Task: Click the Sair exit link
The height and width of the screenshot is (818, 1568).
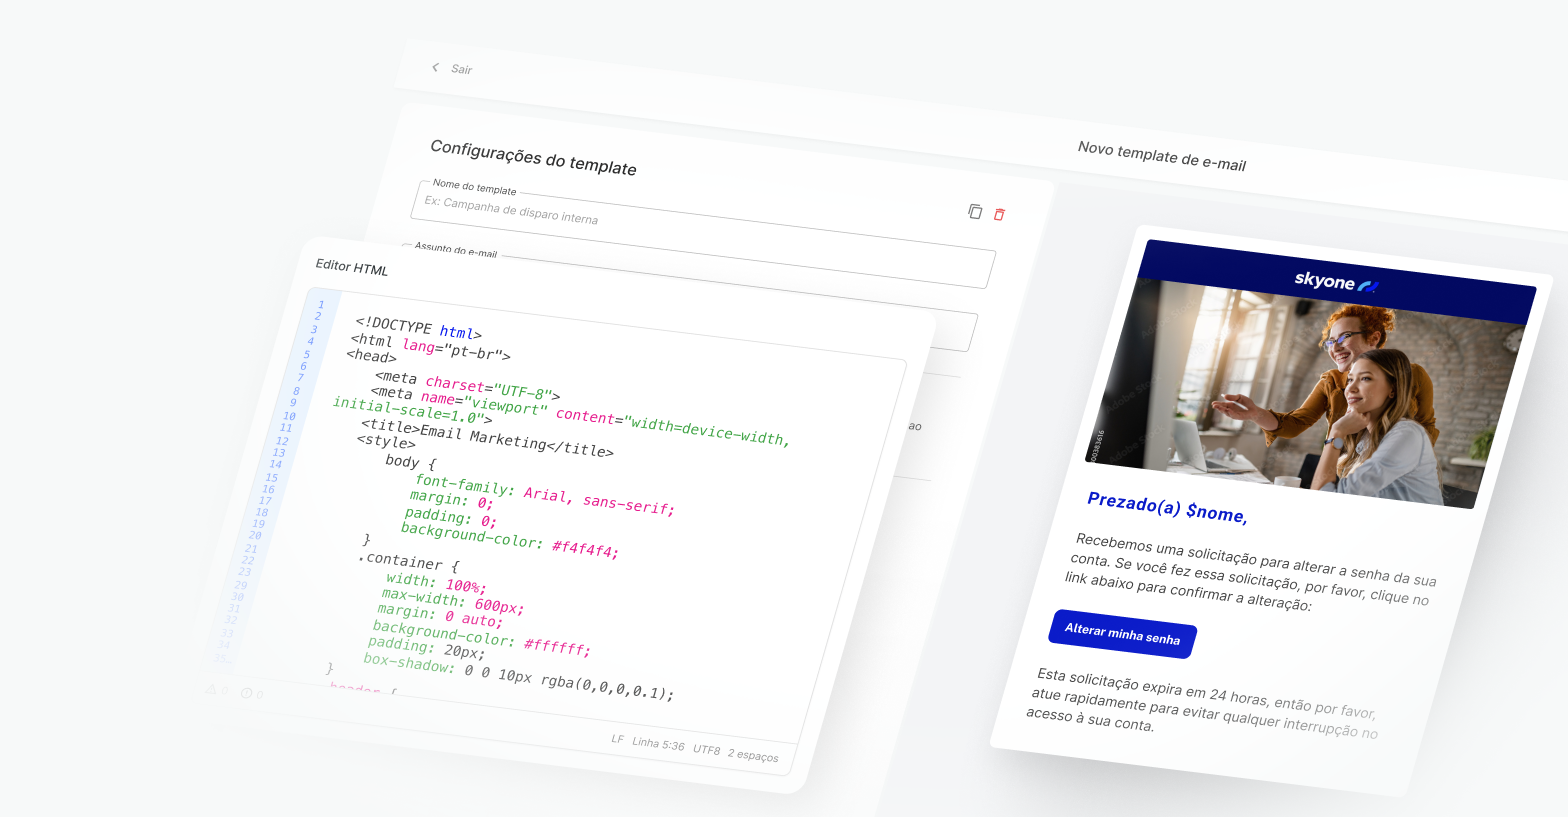Action: (x=461, y=69)
